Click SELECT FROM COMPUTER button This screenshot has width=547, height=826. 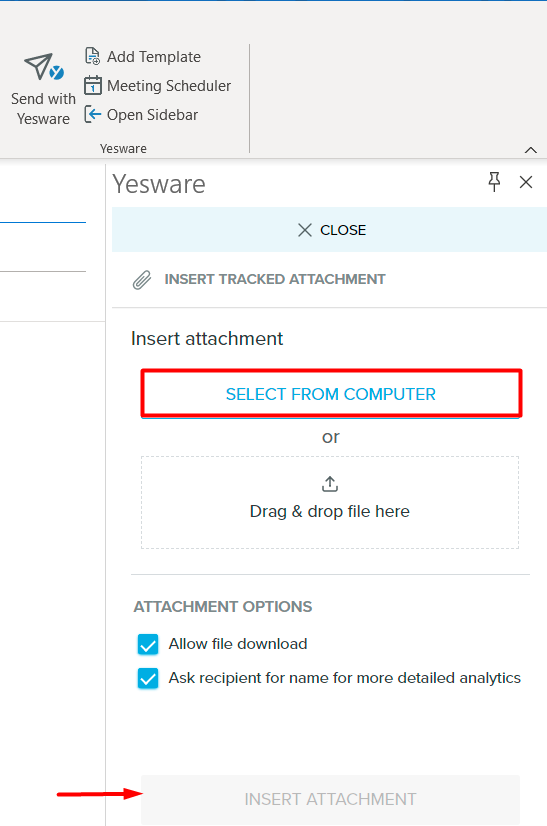pos(331,394)
